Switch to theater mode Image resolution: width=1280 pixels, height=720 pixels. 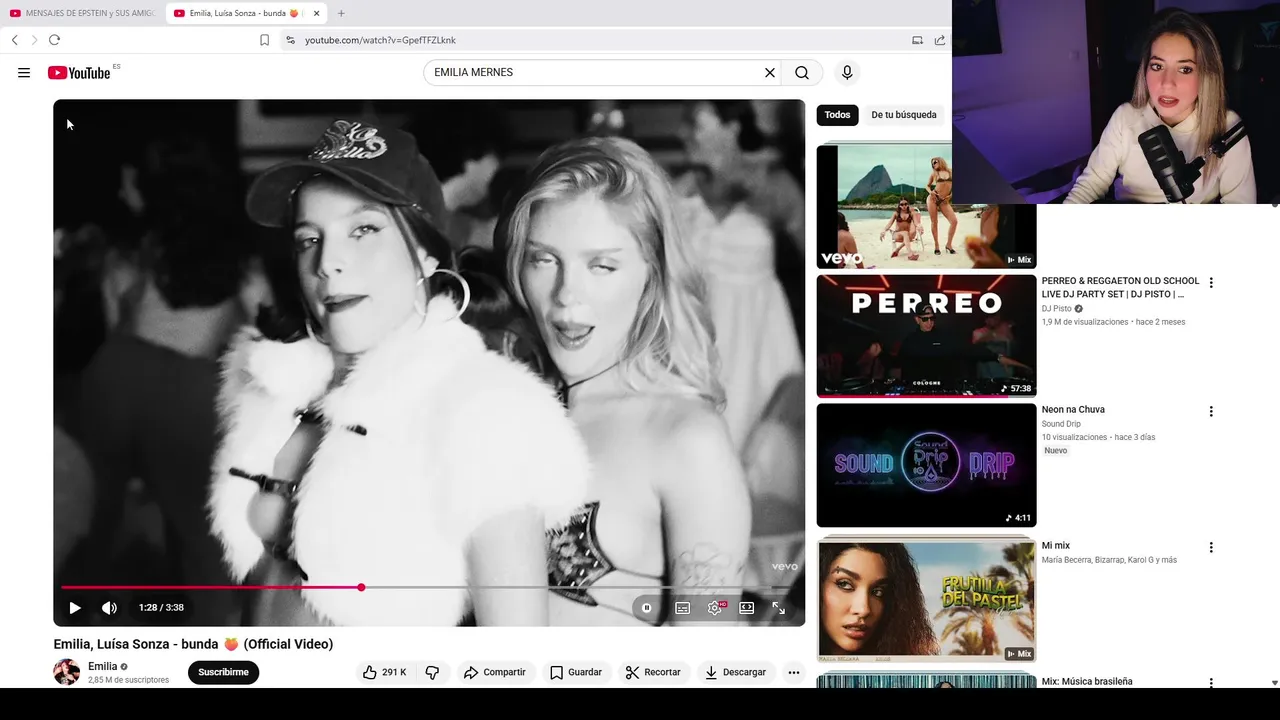[x=747, y=608]
